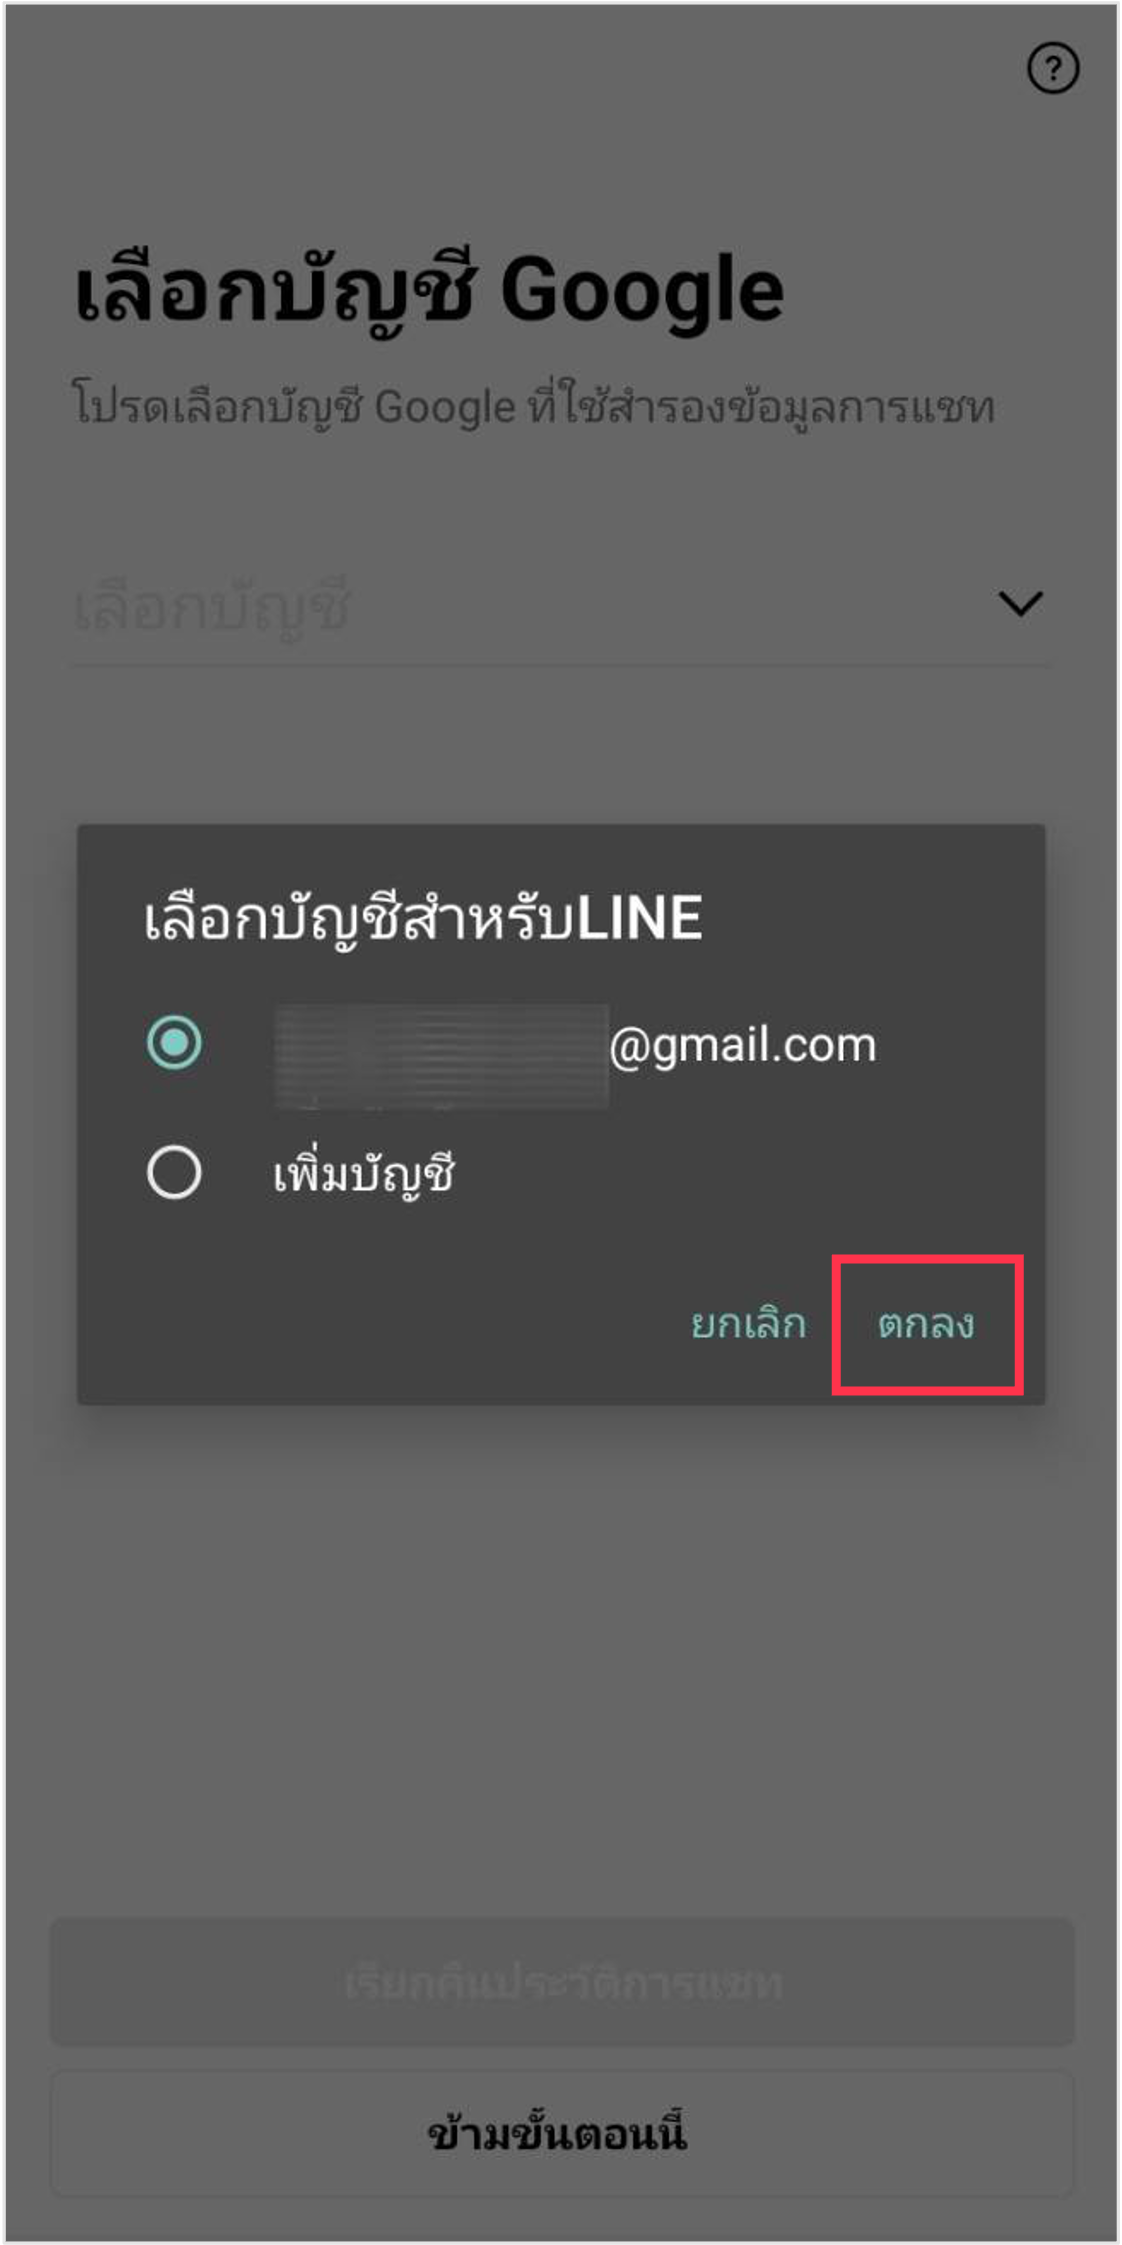
Task: Tap the blurred email username area
Action: pyautogui.click(x=441, y=1056)
